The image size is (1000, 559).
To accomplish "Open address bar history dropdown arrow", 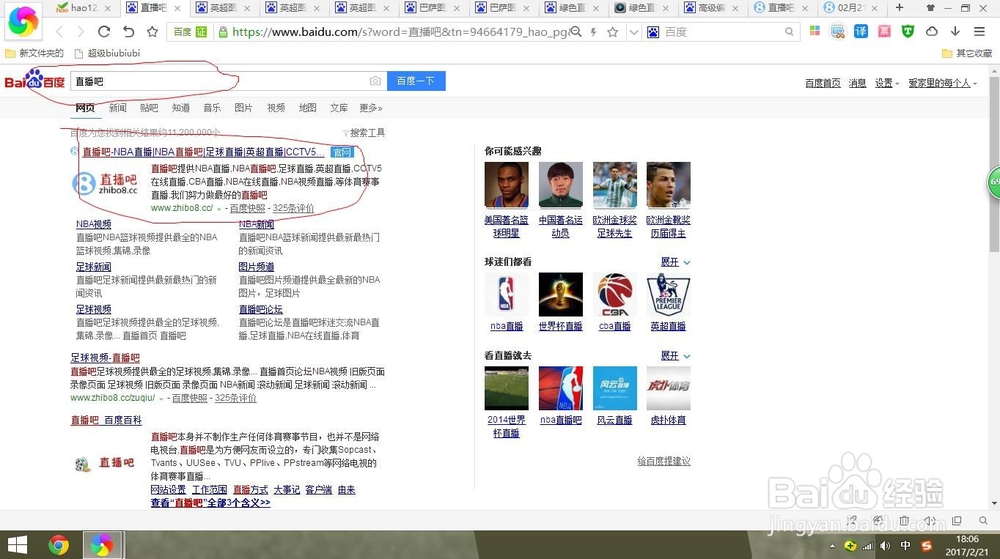I will (633, 32).
